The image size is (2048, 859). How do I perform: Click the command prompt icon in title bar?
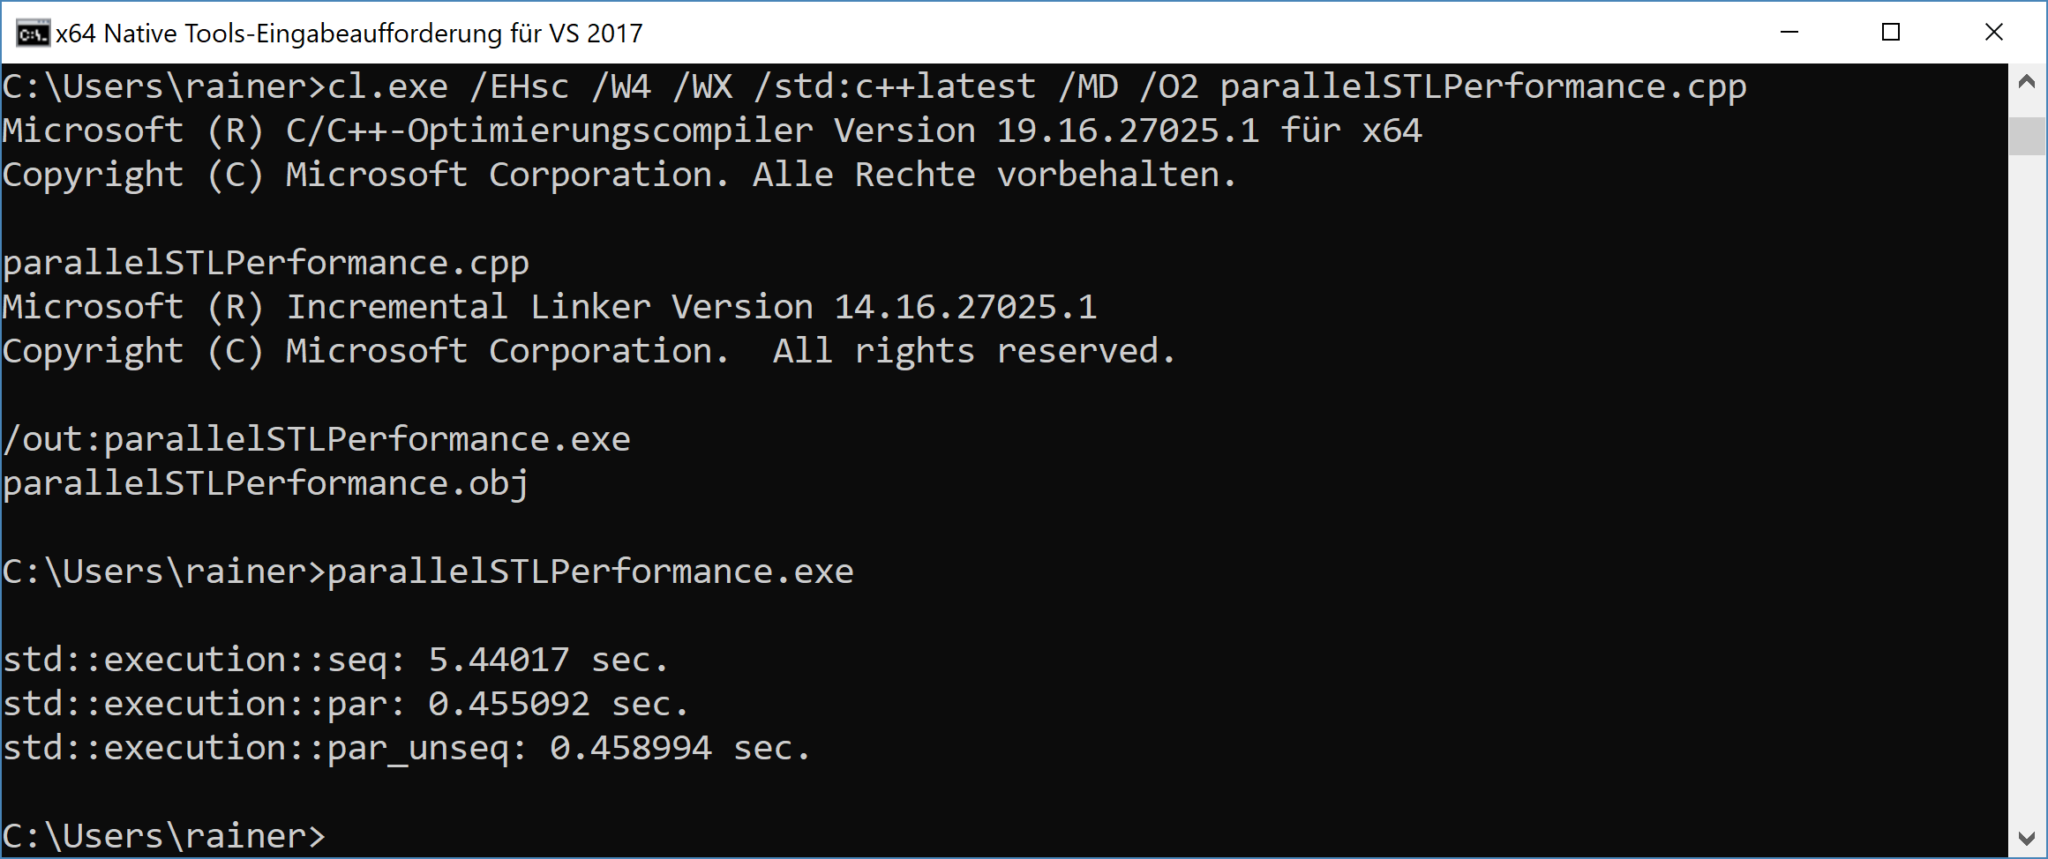(x=32, y=33)
